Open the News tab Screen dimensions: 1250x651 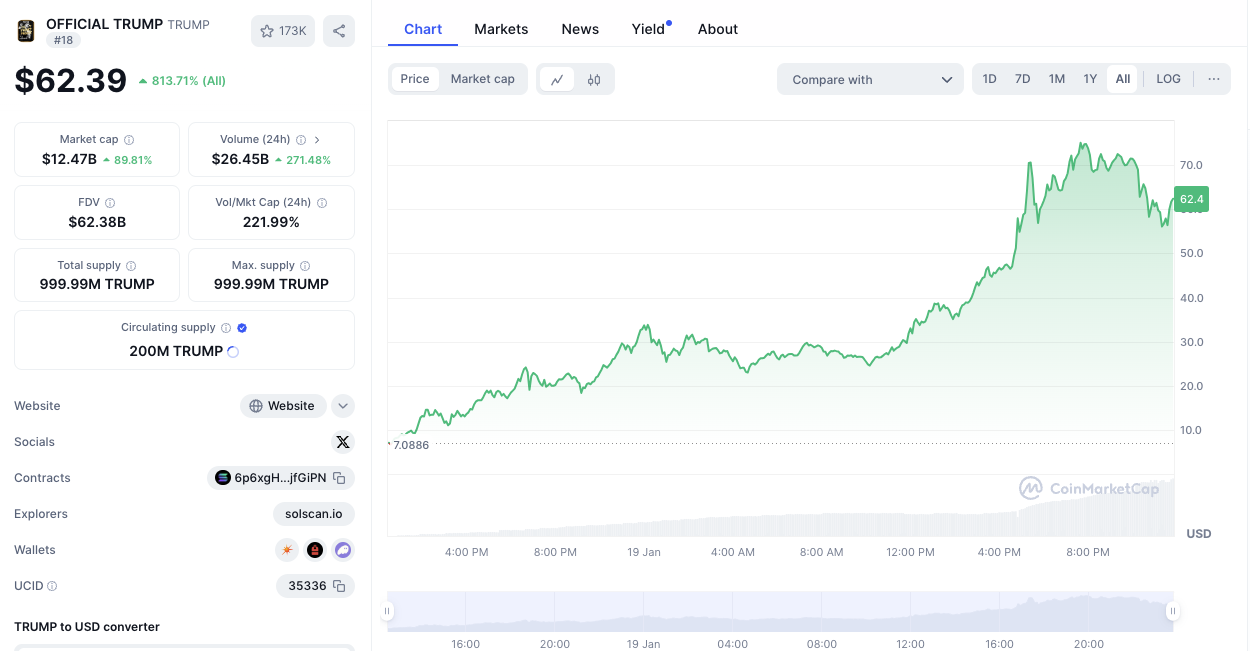pos(580,29)
